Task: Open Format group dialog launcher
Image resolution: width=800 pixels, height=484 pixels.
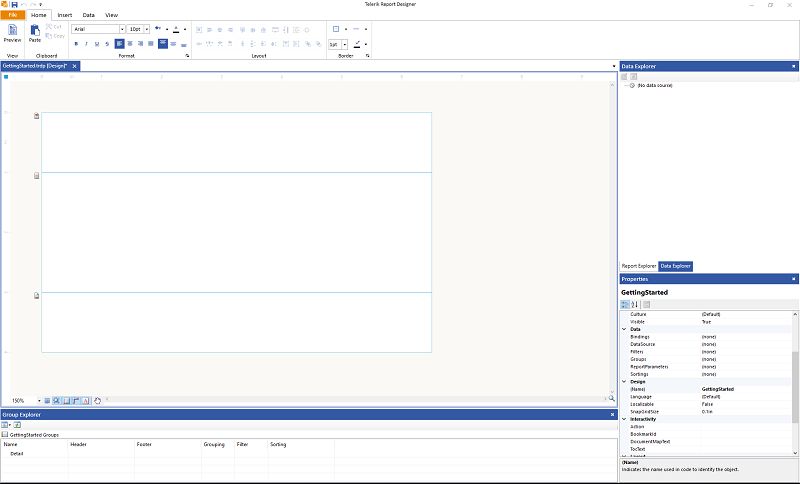Action: coord(187,55)
